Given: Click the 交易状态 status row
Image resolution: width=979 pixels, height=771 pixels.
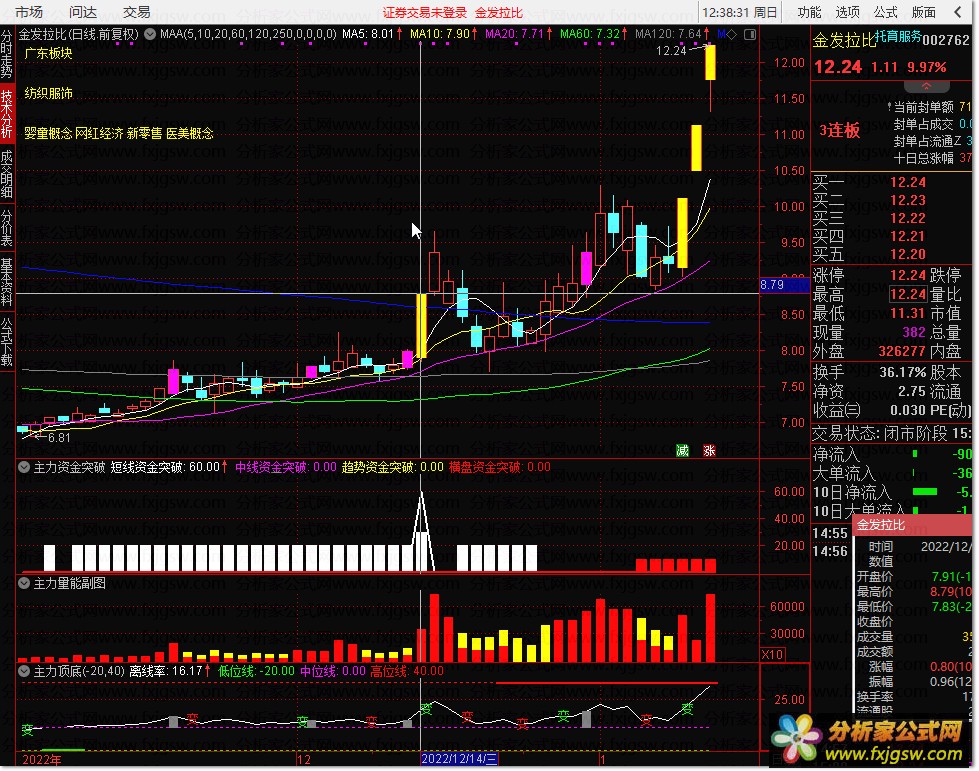Looking at the screenshot, I should click(891, 433).
